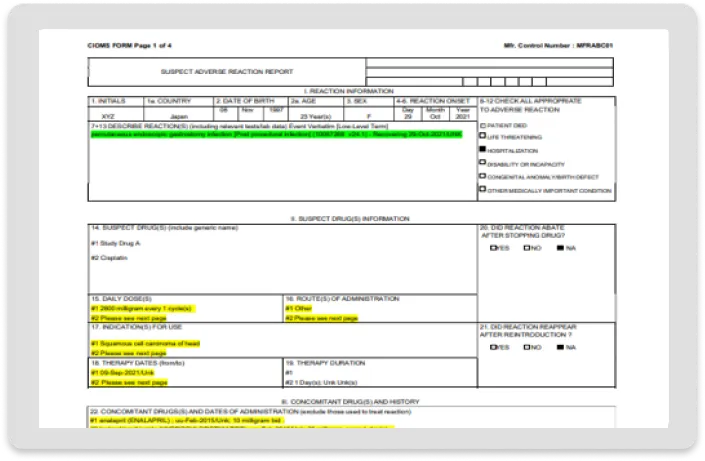The height and width of the screenshot is (461, 705).
Task: Click the Squamous cell carcinoma indication text
Action: [x=146, y=343]
